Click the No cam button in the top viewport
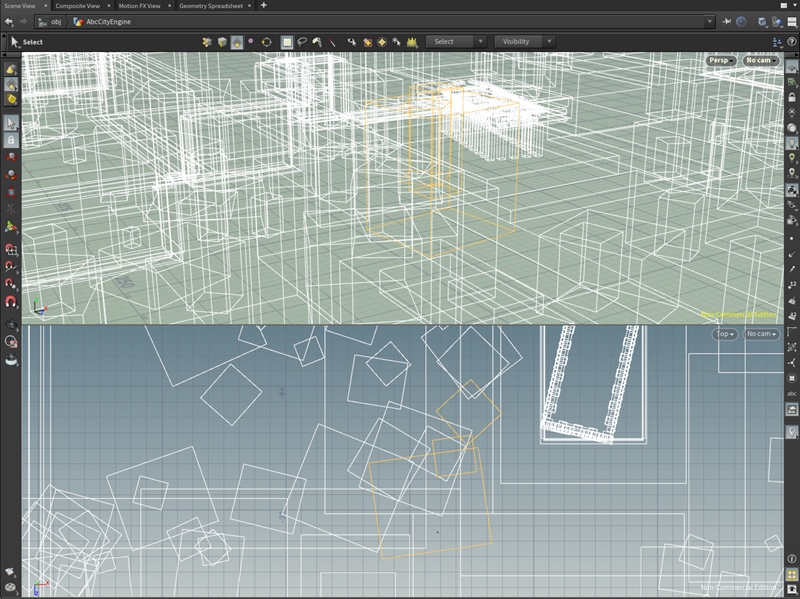The width and height of the screenshot is (800, 599). point(761,61)
